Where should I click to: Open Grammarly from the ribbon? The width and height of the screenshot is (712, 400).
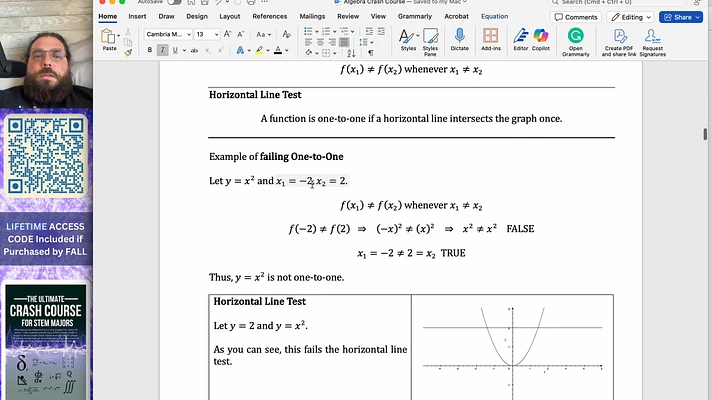[575, 42]
